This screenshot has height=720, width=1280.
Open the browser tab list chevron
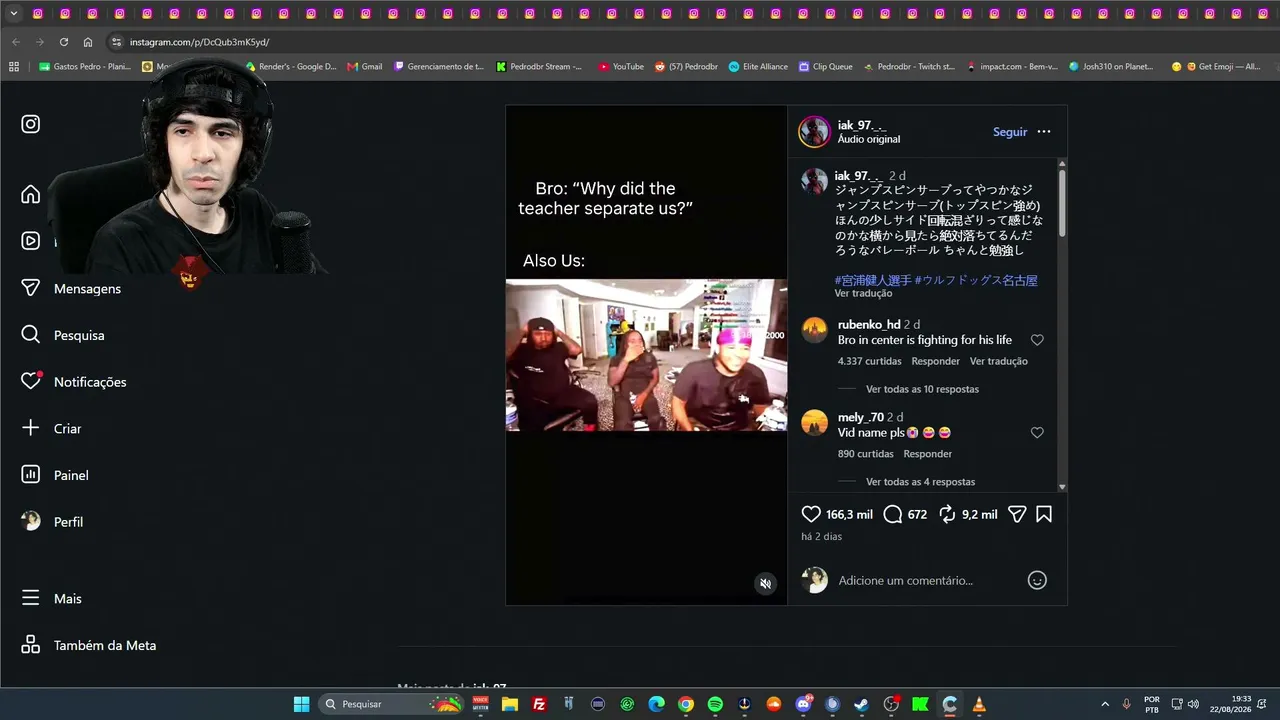point(14,14)
